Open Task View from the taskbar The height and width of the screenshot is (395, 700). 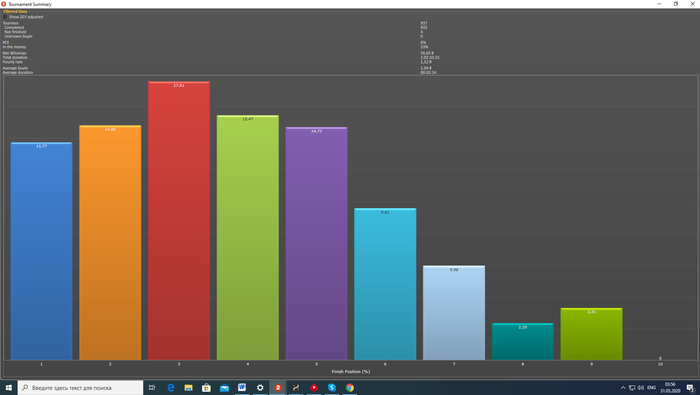(x=152, y=387)
